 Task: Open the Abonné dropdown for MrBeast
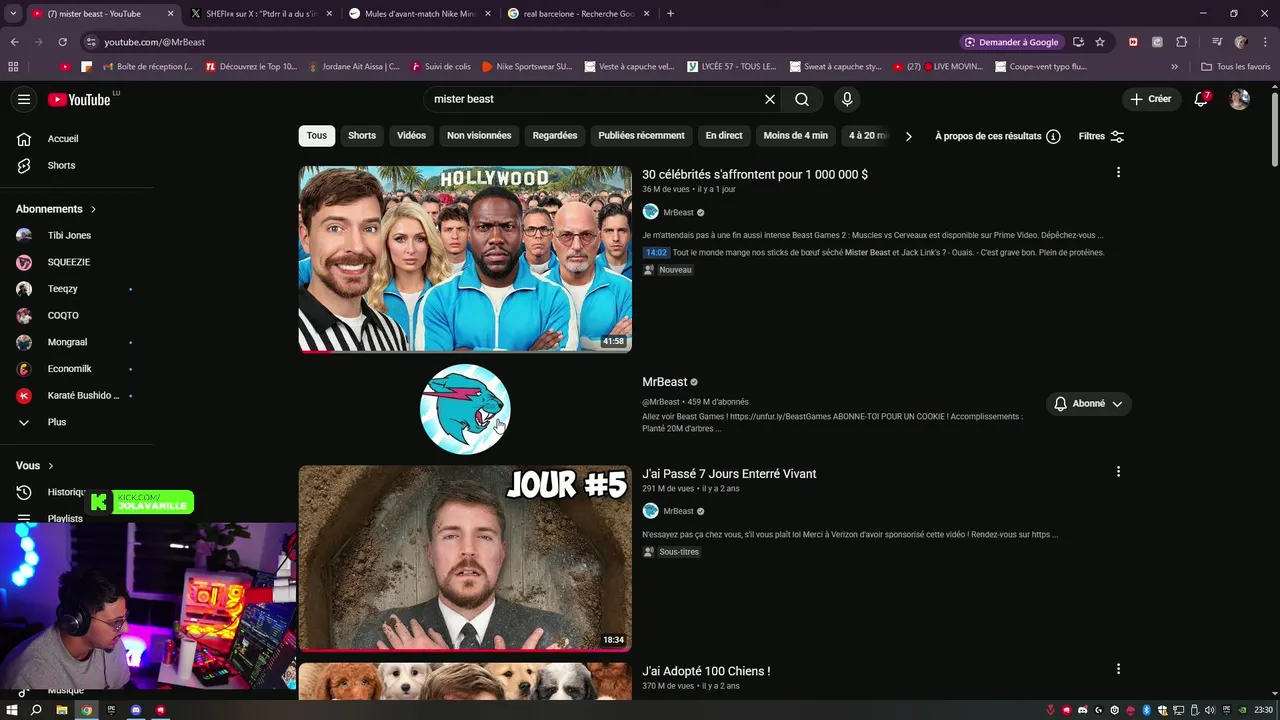click(1089, 404)
